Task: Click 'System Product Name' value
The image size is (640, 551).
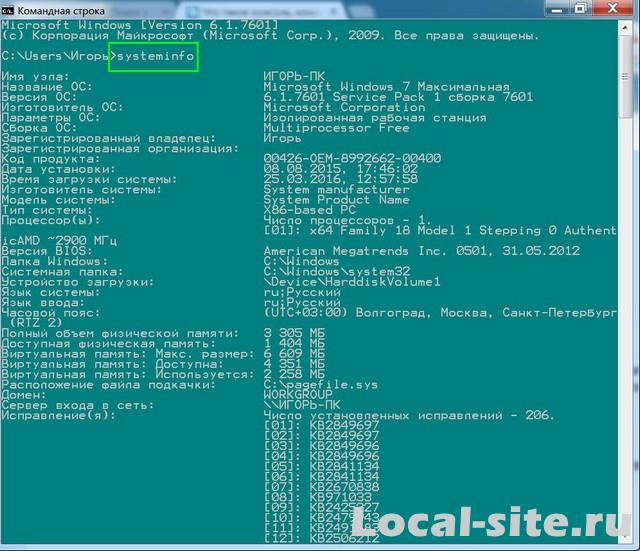Action: point(336,200)
